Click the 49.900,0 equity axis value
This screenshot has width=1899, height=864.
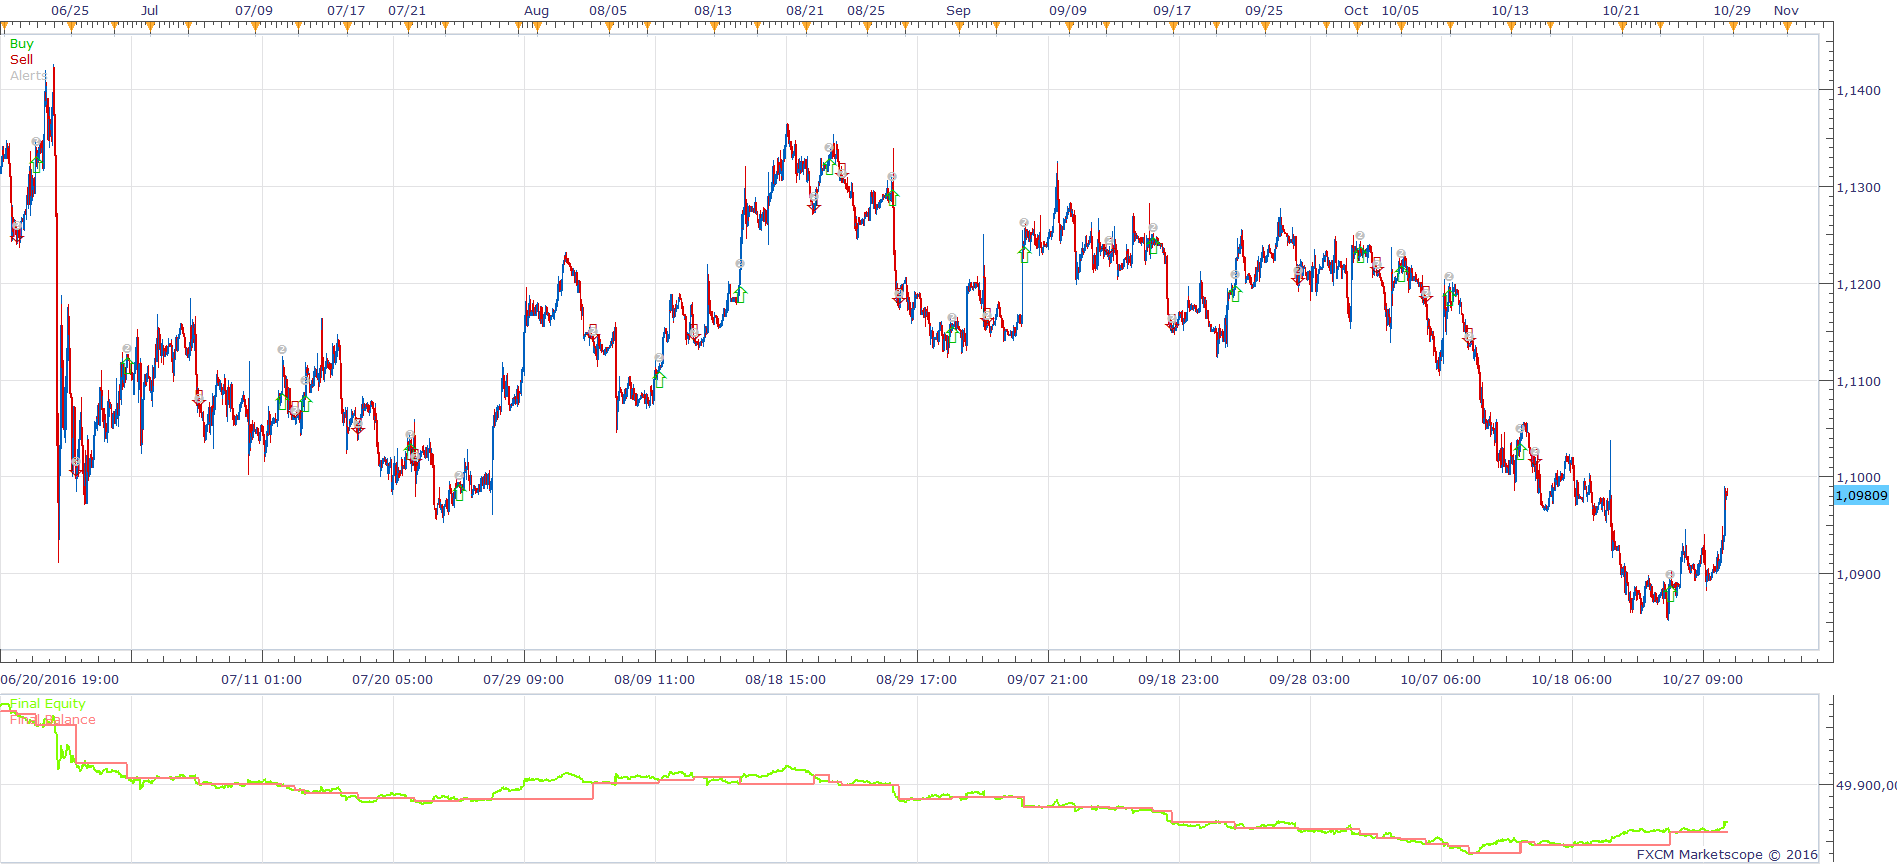coord(1866,786)
